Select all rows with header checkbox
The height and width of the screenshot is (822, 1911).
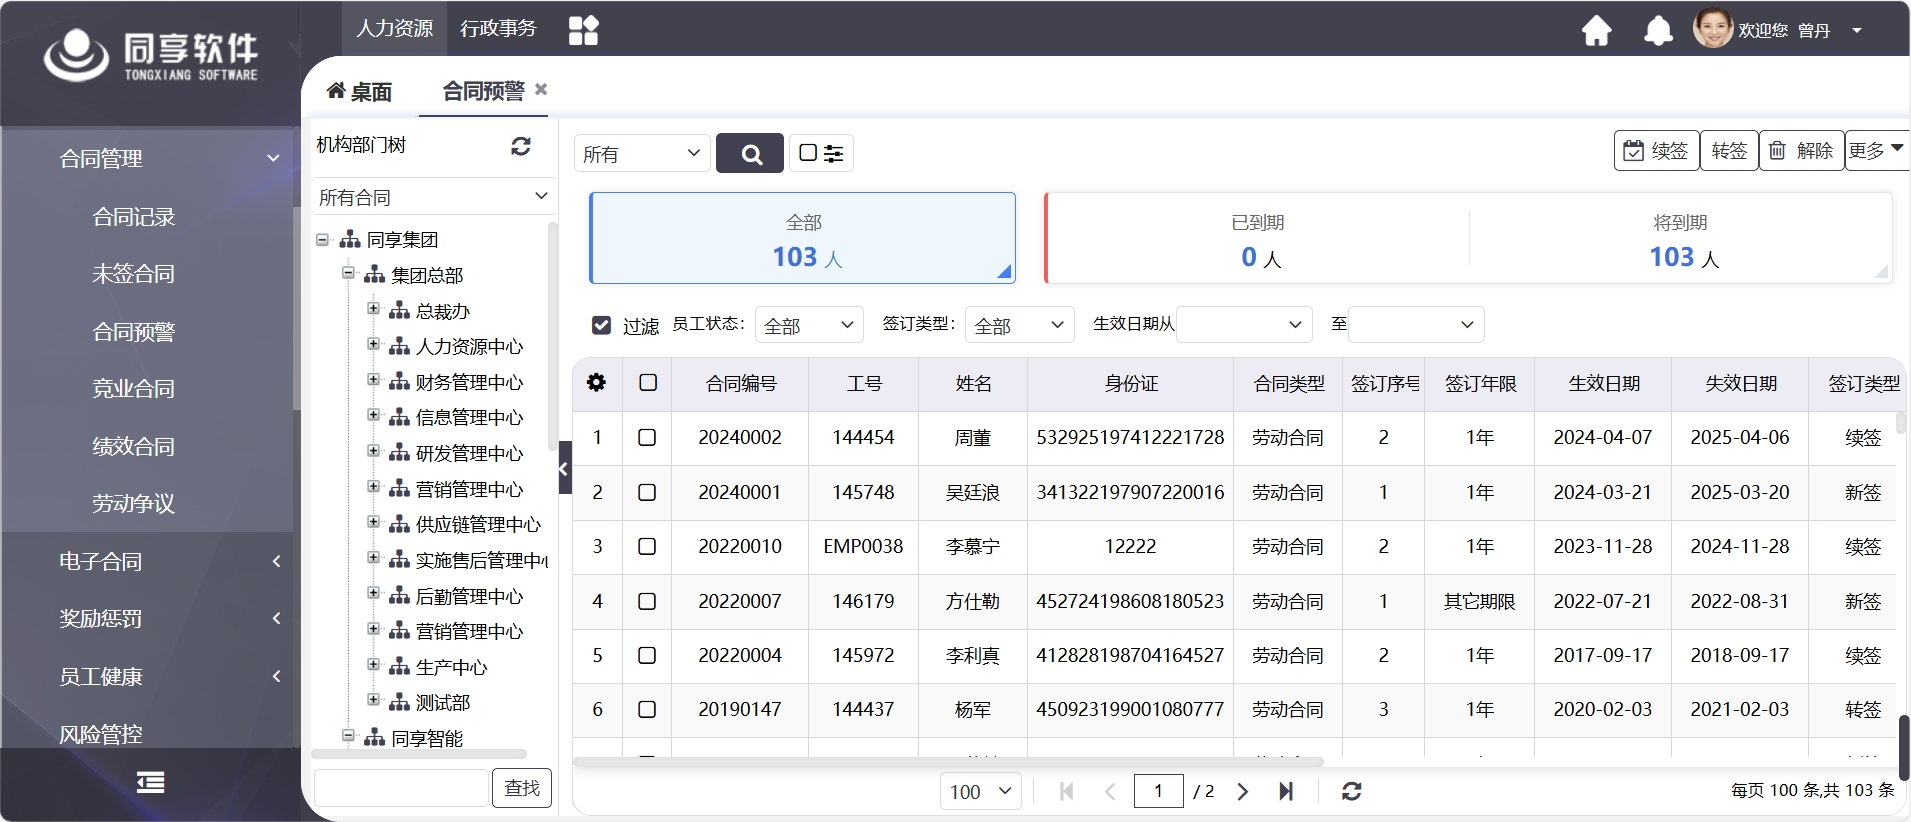tap(648, 382)
